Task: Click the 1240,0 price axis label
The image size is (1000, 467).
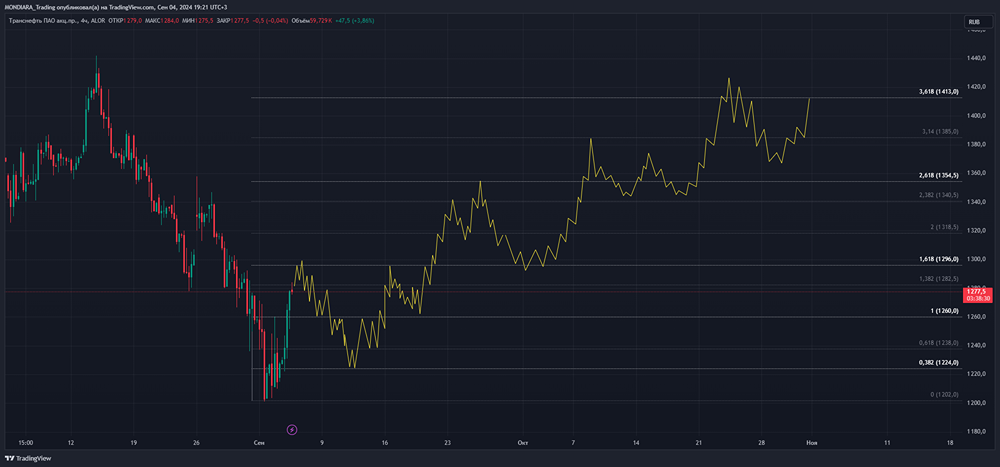Action: click(976, 345)
